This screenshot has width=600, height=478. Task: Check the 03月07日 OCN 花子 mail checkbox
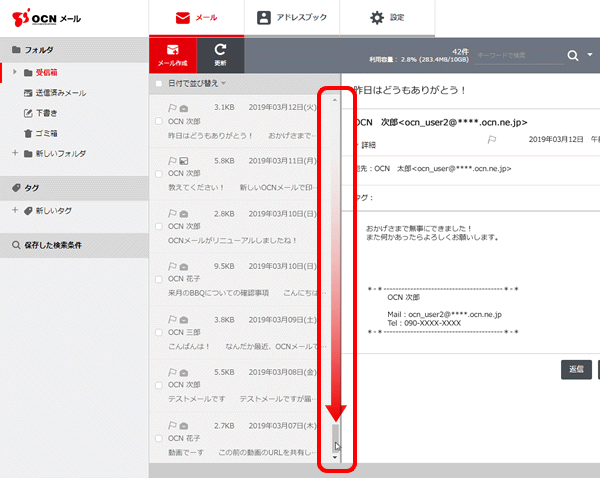pos(158,438)
